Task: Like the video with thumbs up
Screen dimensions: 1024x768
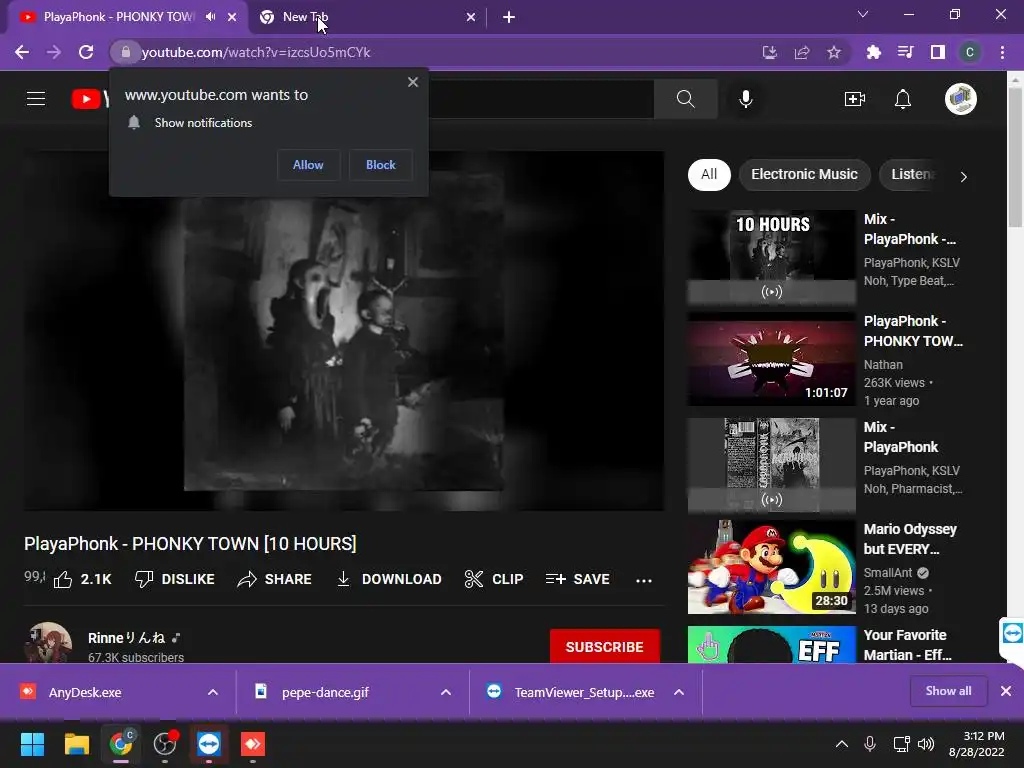Action: pyautogui.click(x=83, y=579)
